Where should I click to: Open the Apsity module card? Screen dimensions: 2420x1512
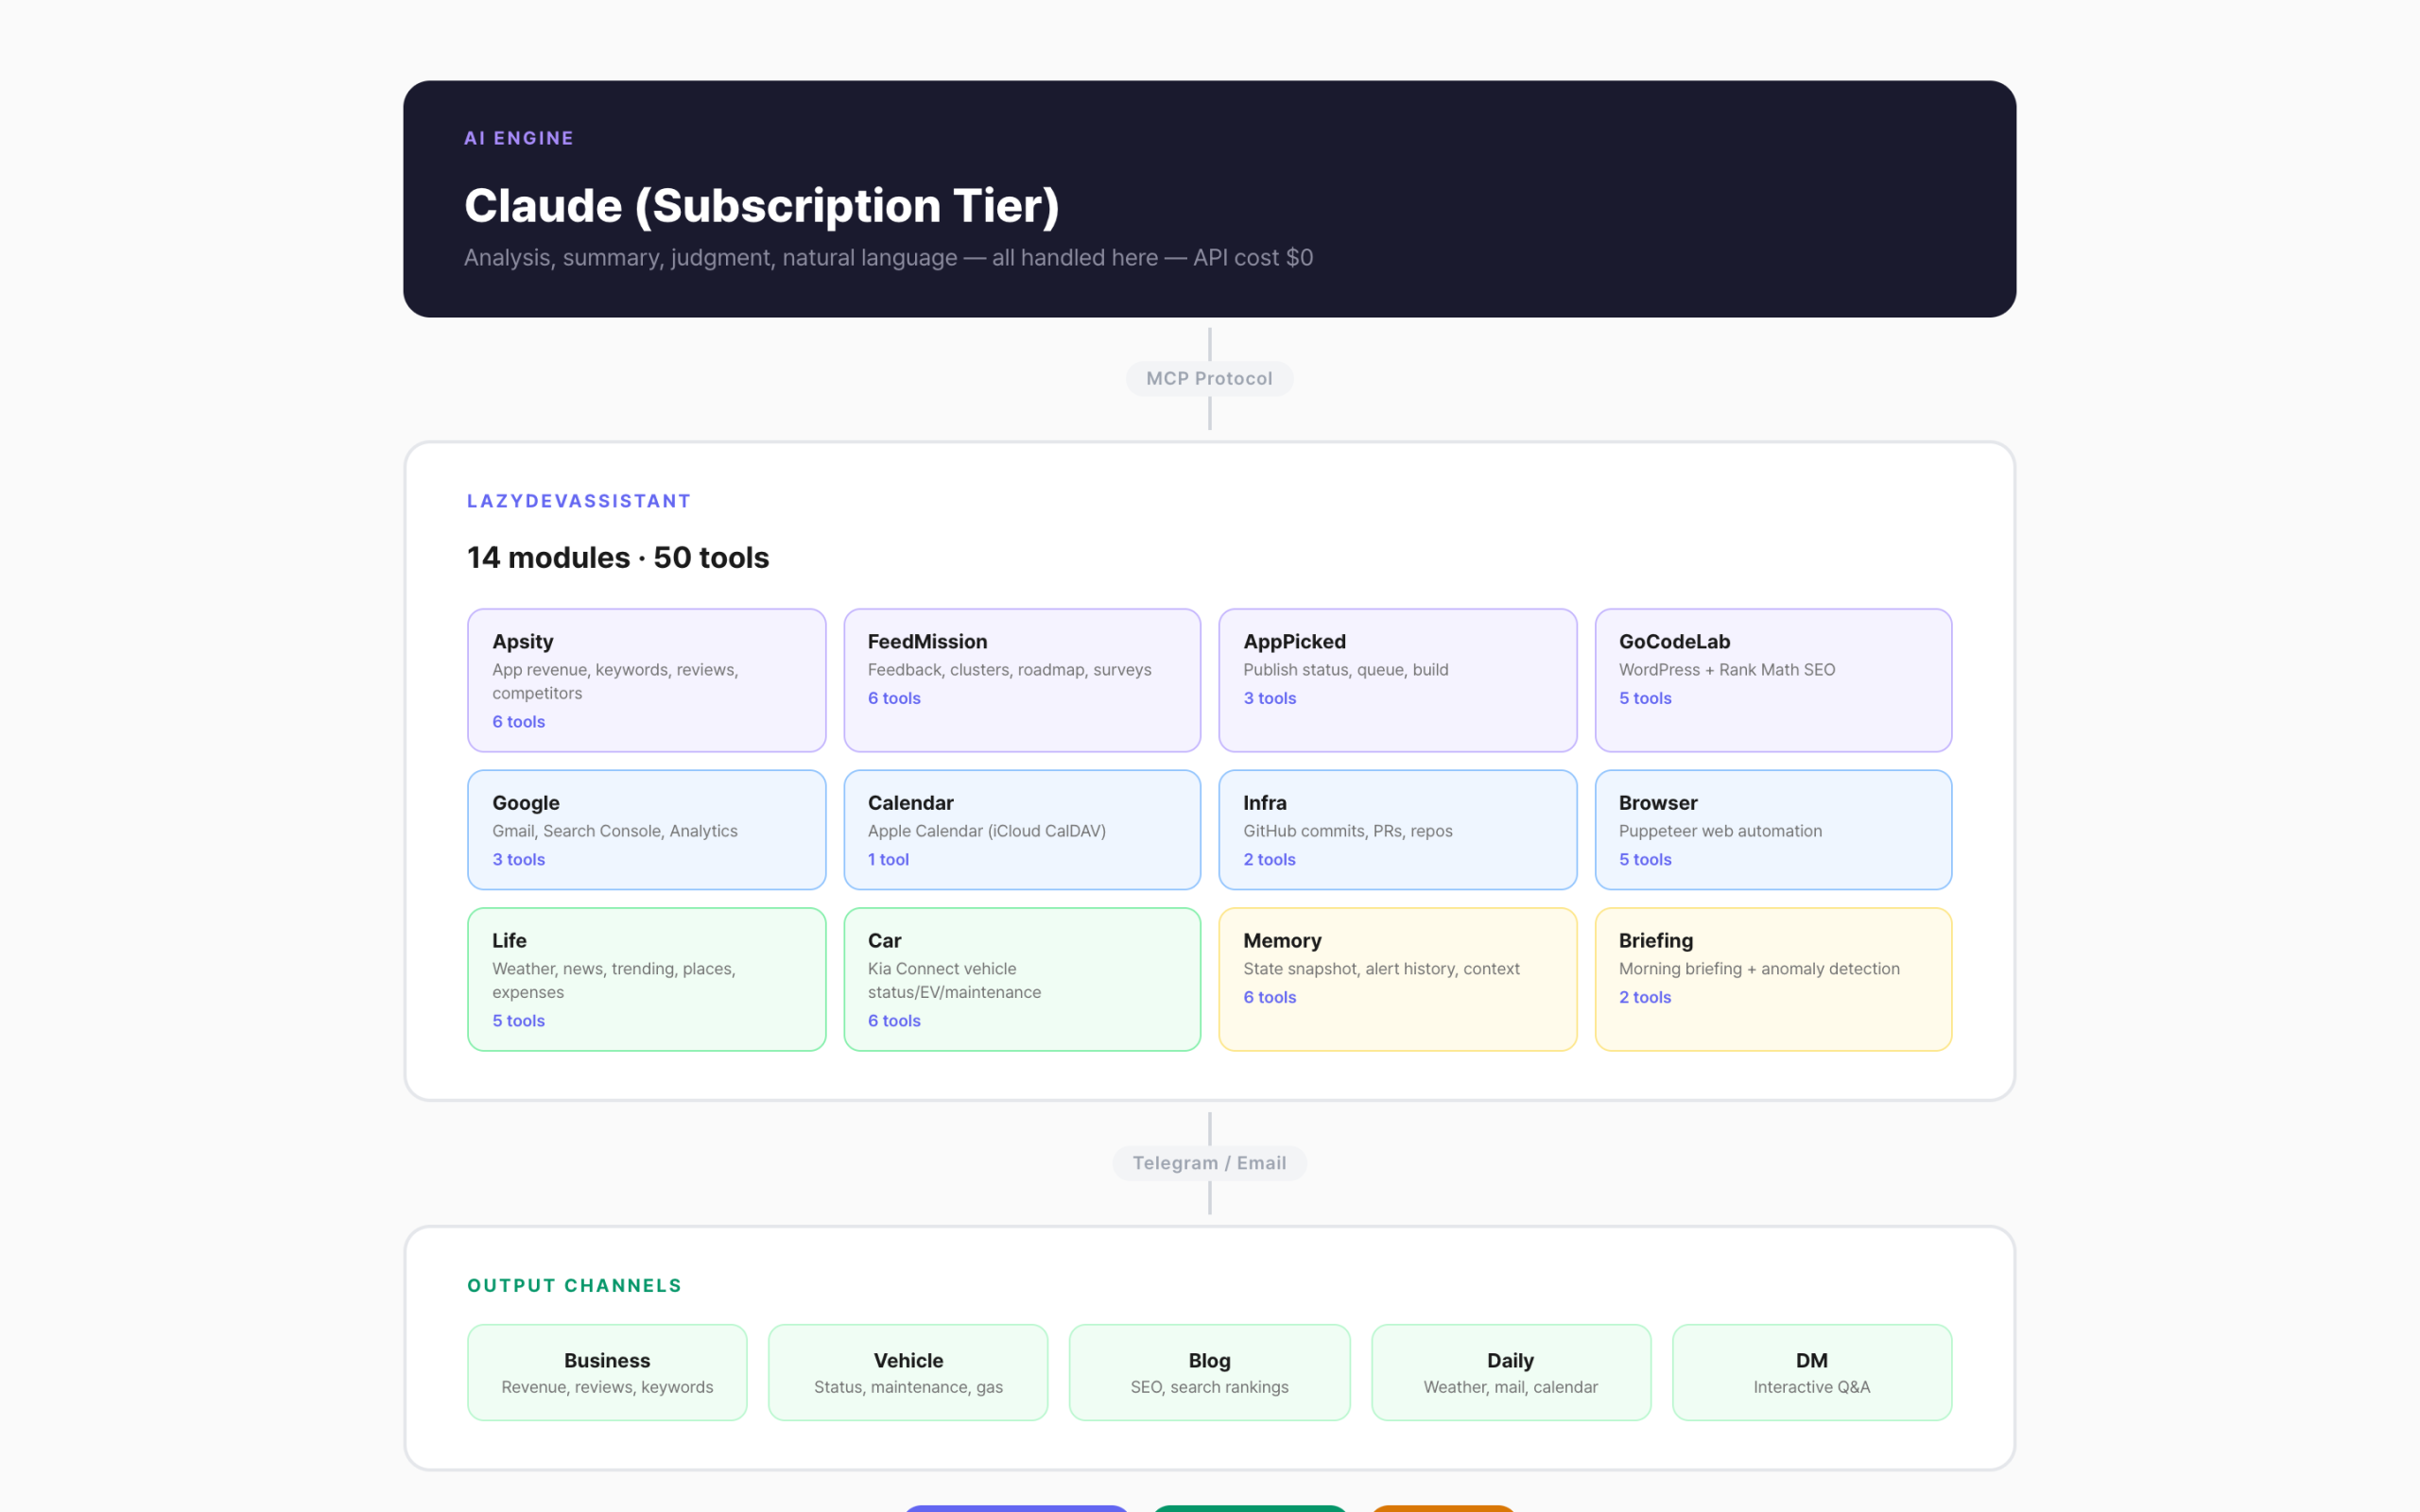pos(646,680)
